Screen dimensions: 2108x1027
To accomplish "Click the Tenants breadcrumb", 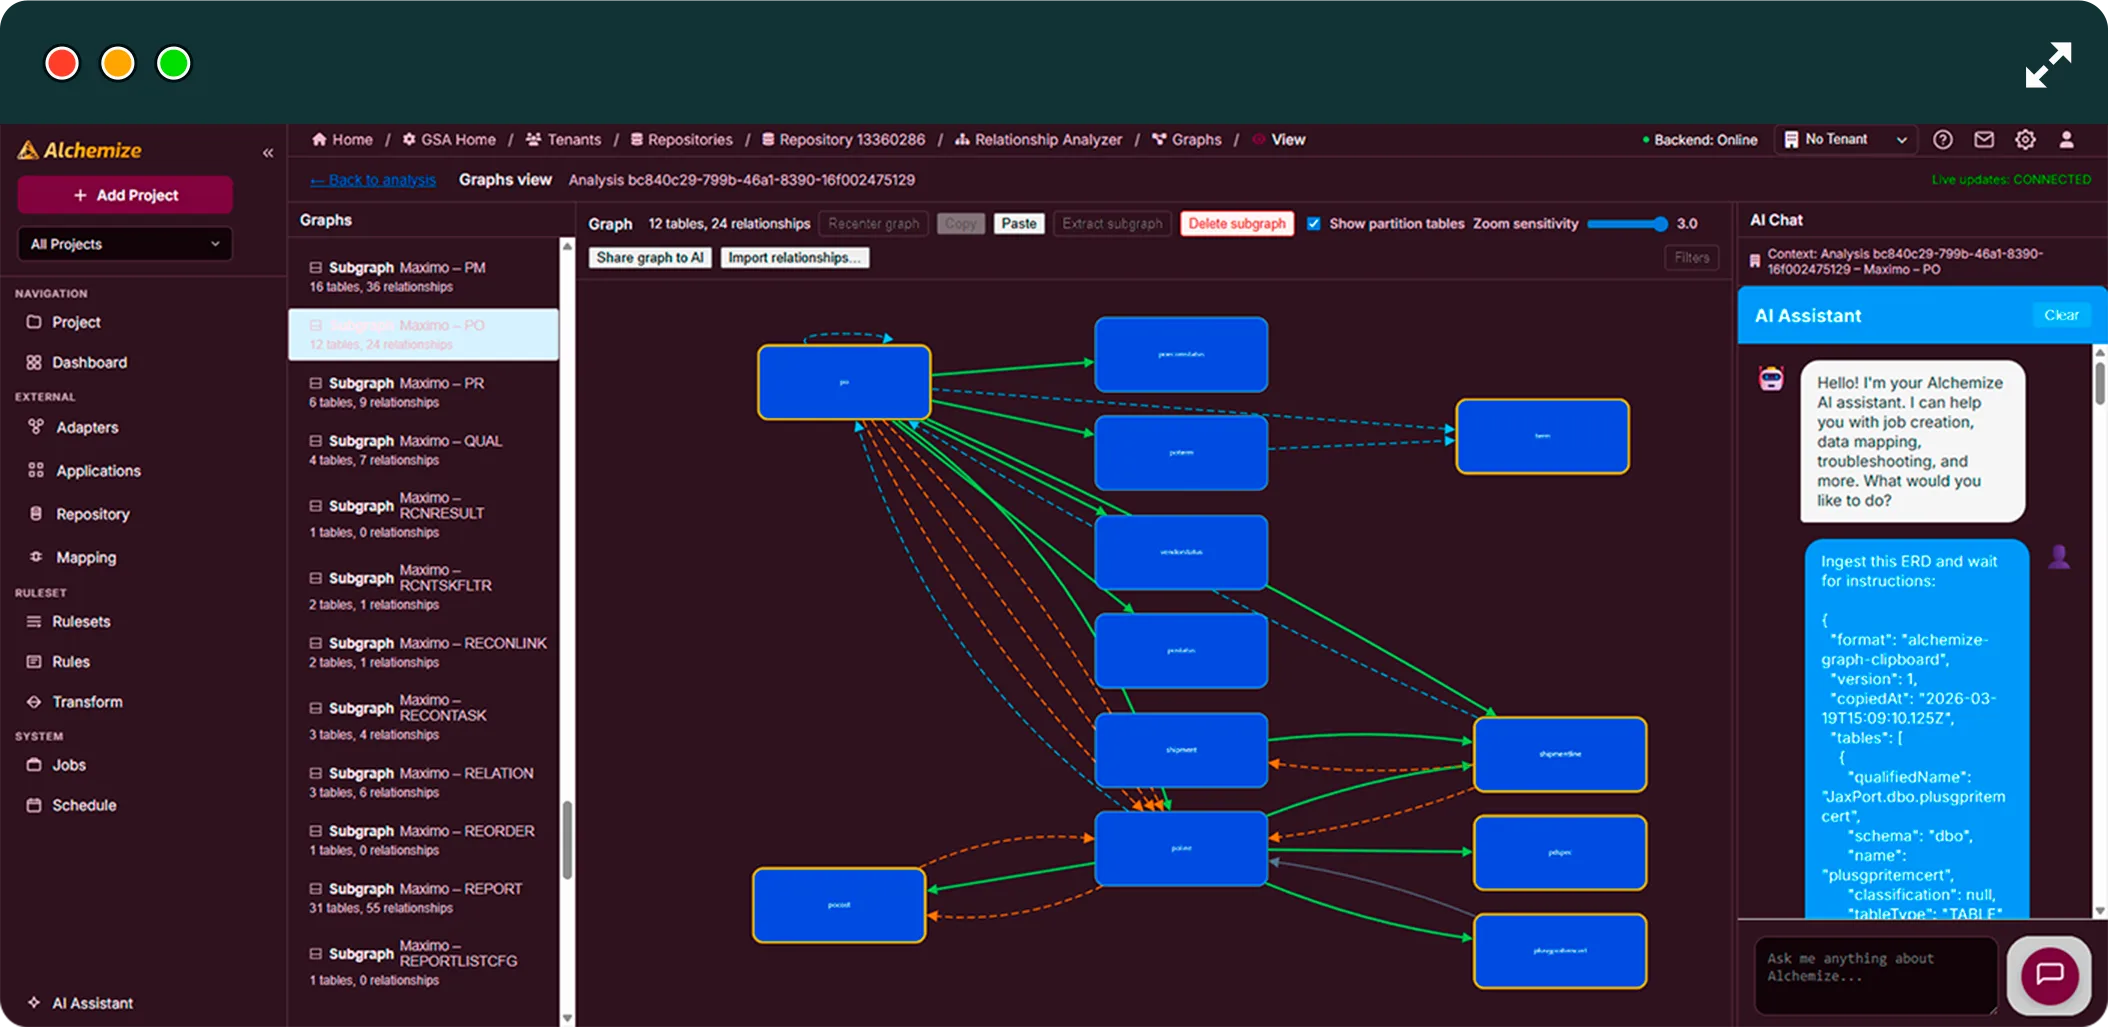I will pos(563,139).
